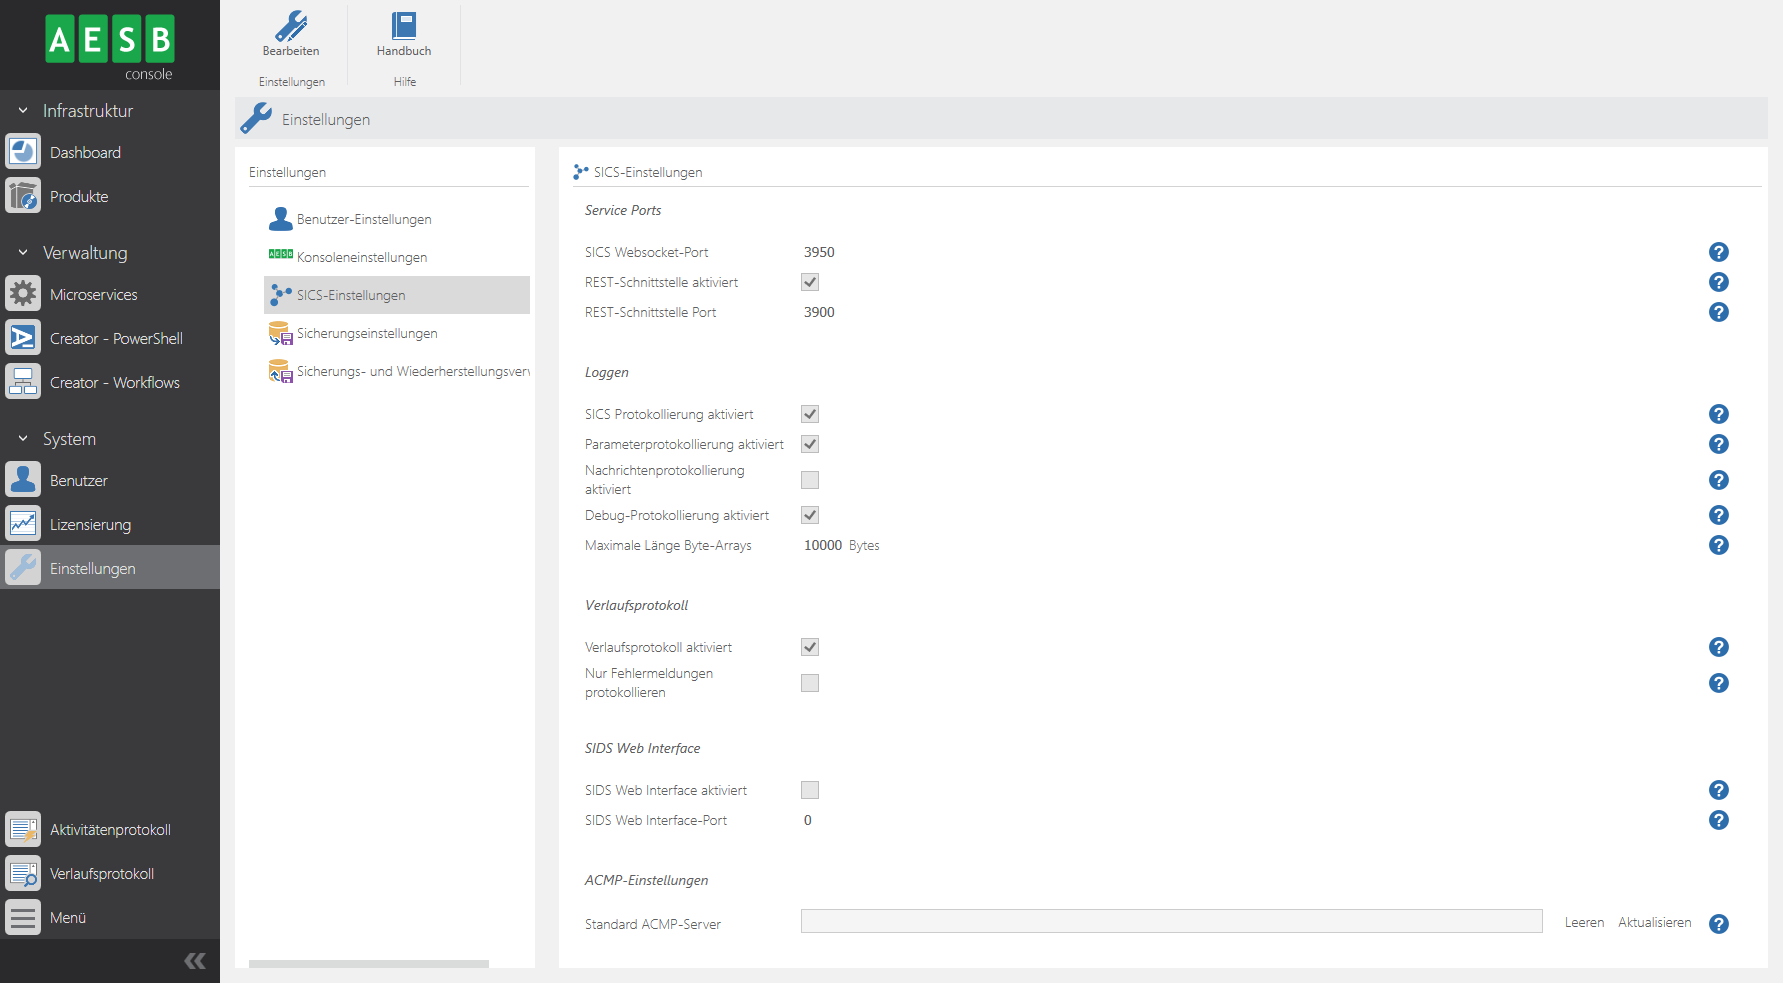Open the Aktivitätenprotokoll sidebar entry
The image size is (1783, 983).
click(110, 830)
